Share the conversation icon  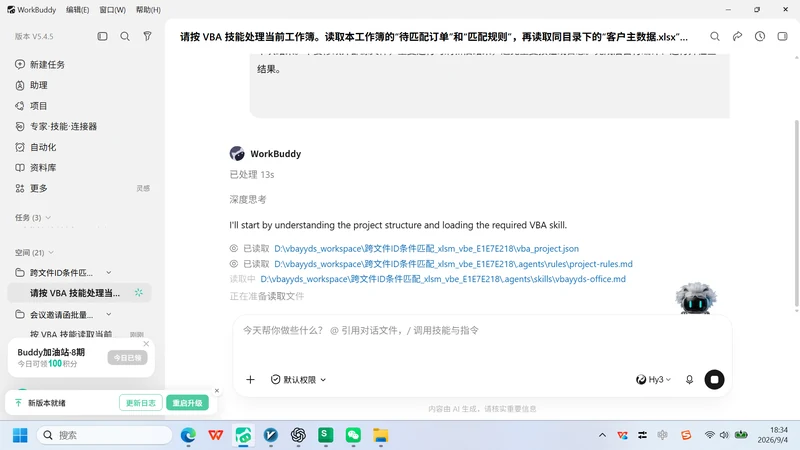point(737,36)
